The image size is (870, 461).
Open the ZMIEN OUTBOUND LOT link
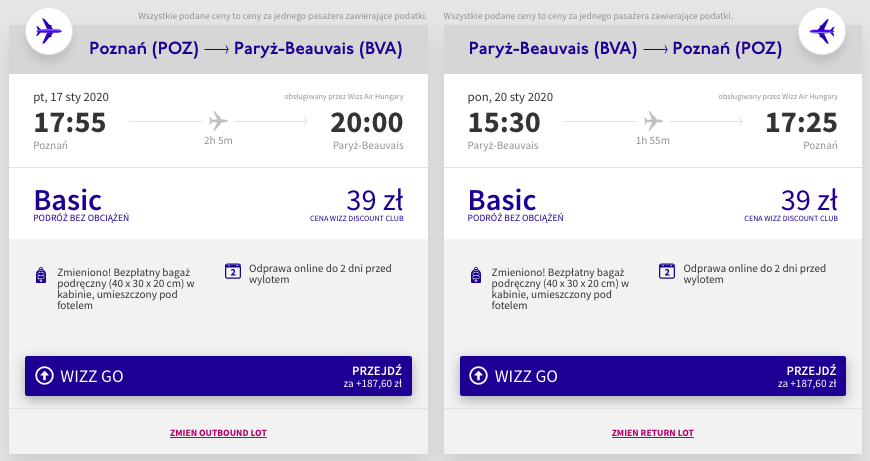point(218,433)
